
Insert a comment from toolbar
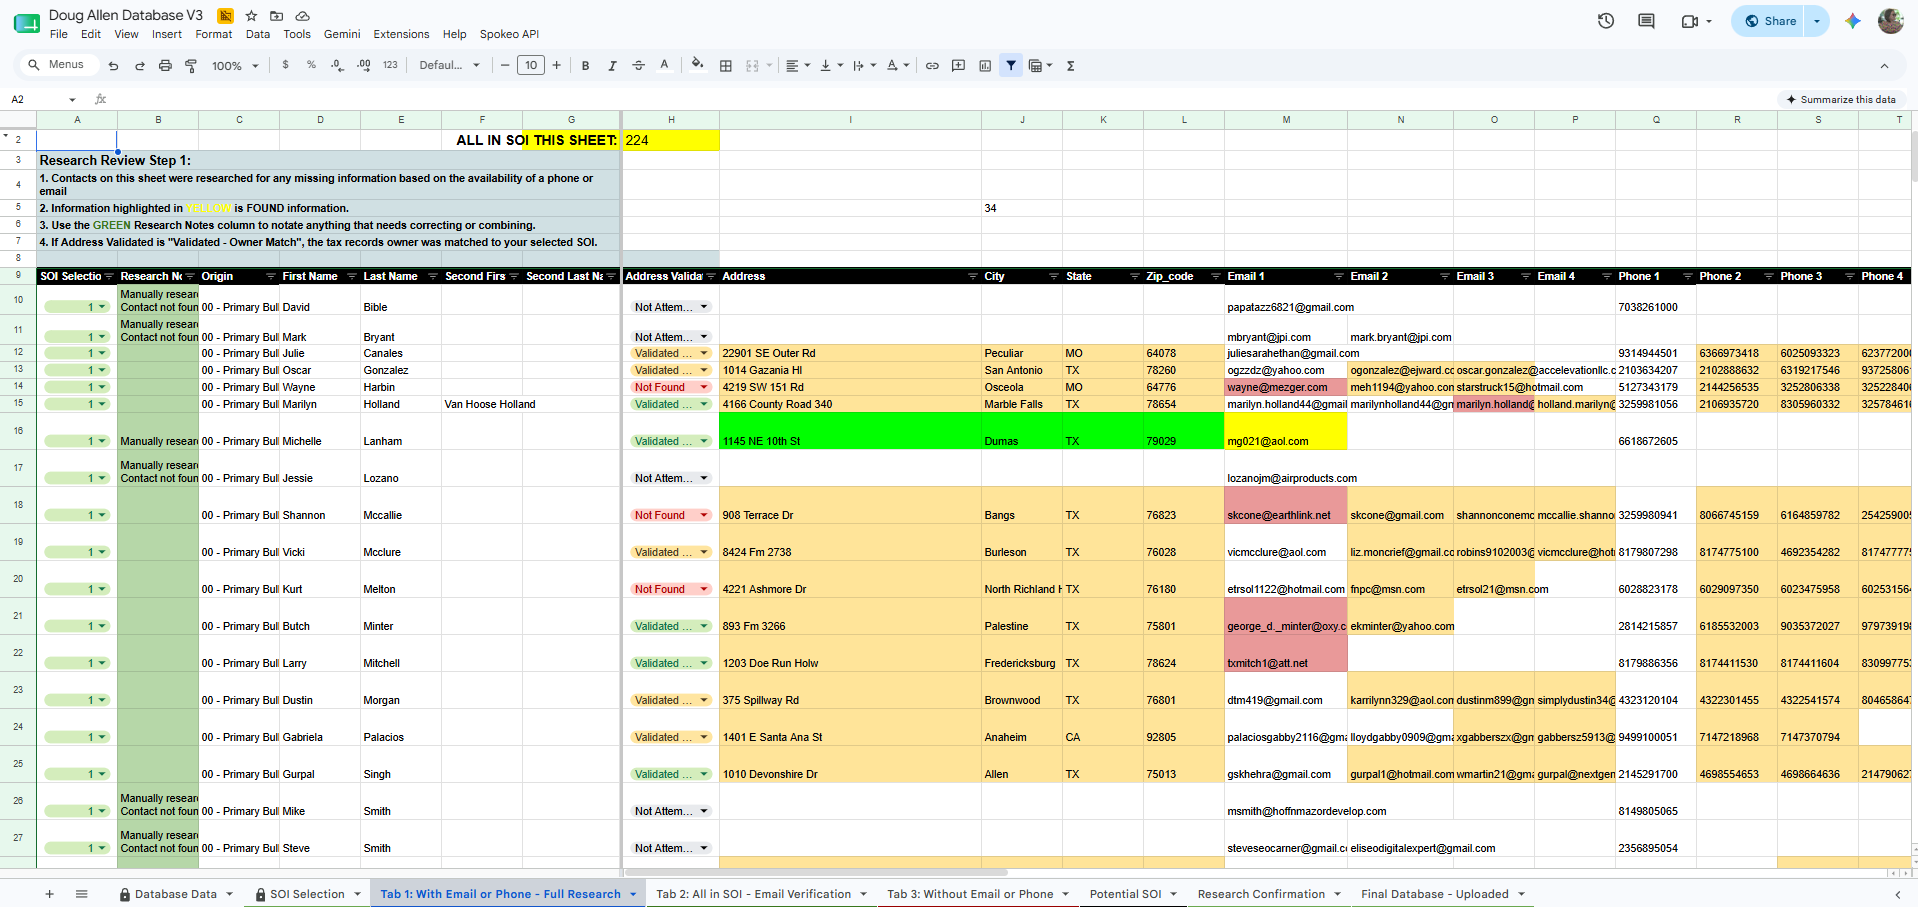click(958, 66)
